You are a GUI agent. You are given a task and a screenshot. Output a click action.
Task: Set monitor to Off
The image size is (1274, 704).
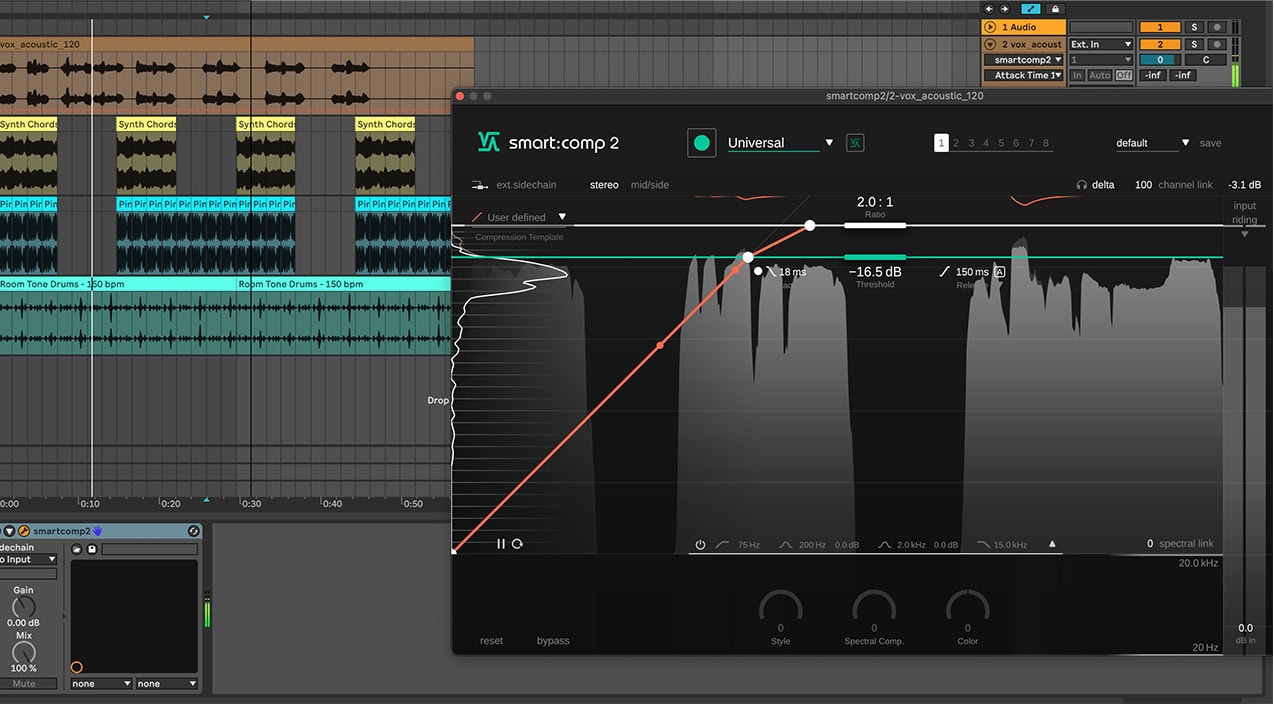[x=1124, y=75]
